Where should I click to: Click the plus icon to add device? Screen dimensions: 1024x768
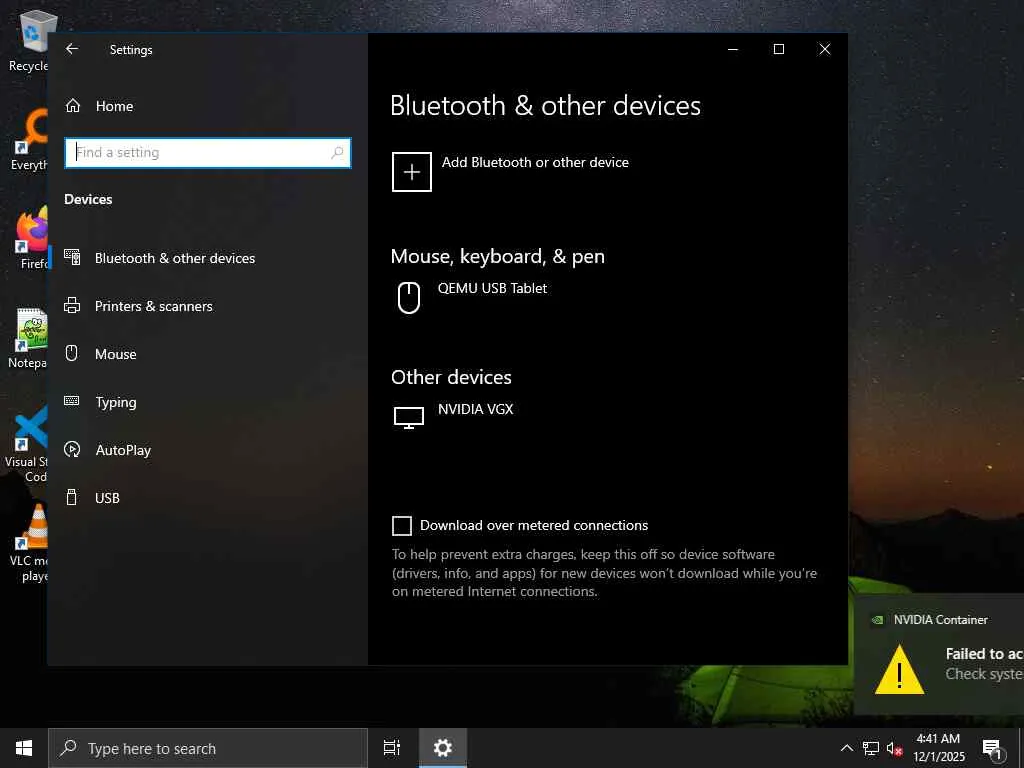(411, 172)
